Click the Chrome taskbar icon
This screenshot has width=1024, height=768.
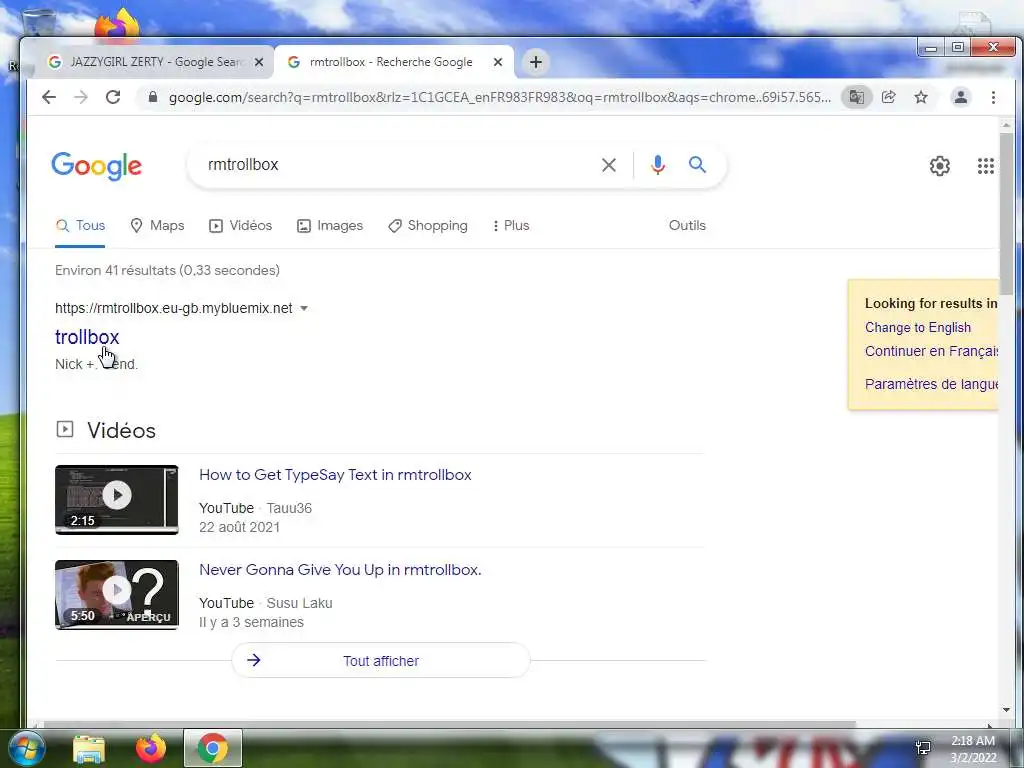pos(213,748)
